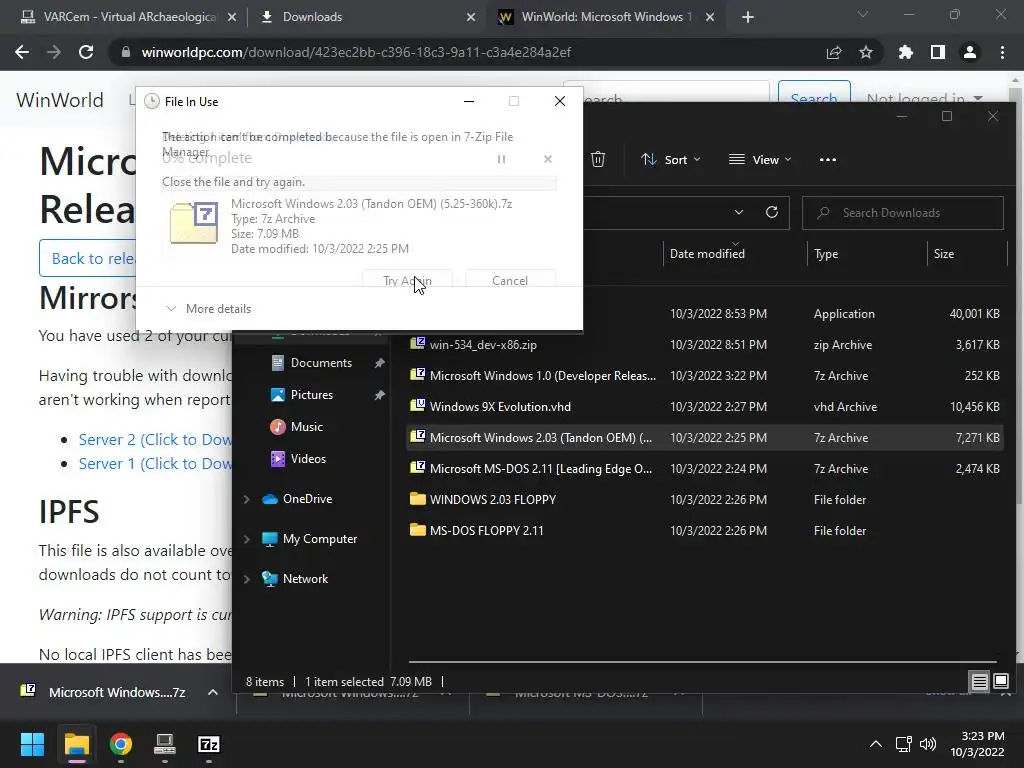Viewport: 1024px width, 768px height.
Task: Sort by Size column header
Action: coord(944,253)
